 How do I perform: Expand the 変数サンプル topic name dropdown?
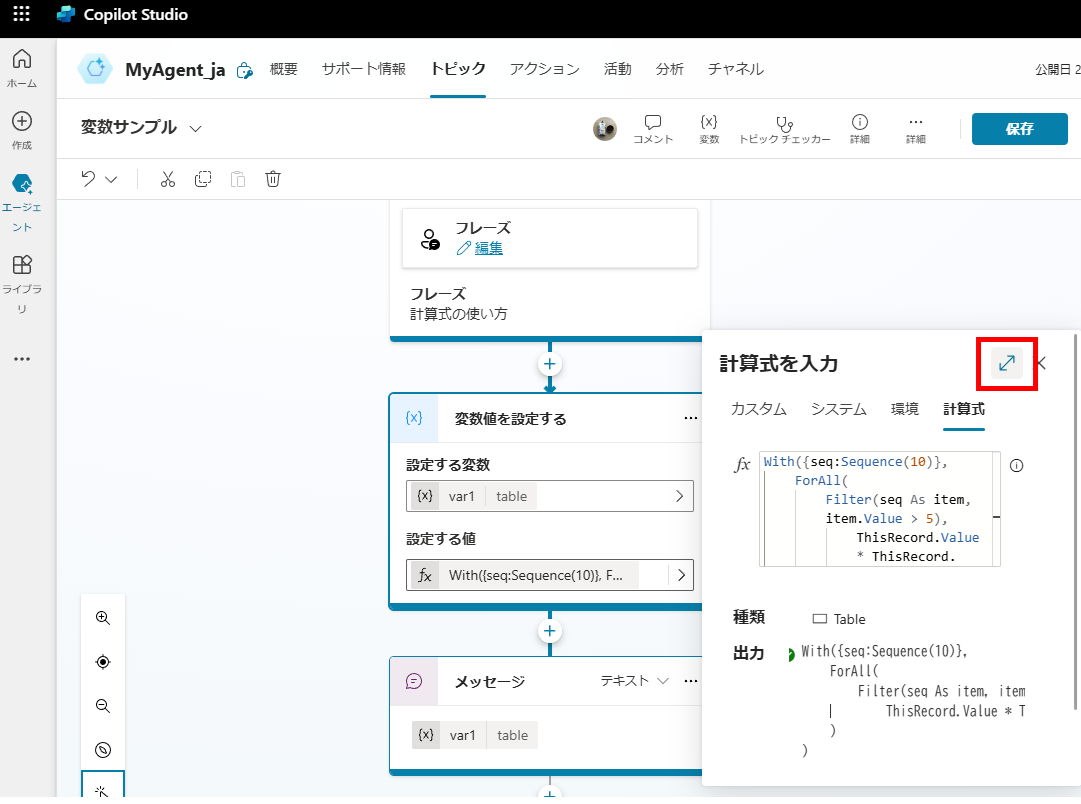(x=196, y=128)
